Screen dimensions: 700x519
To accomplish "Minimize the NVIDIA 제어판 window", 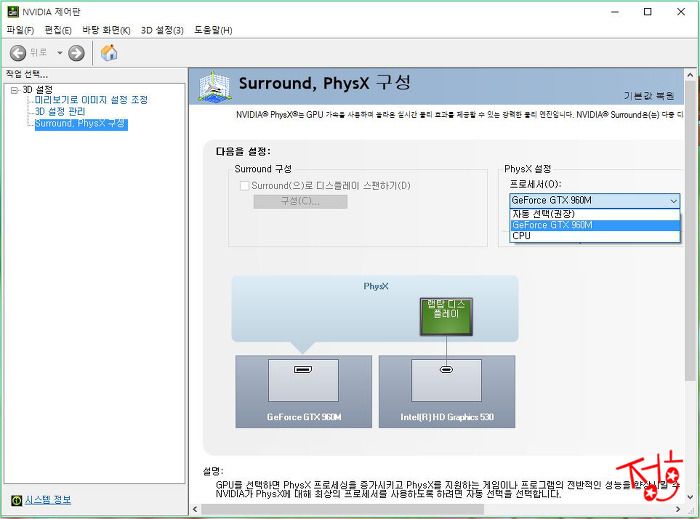I will (x=615, y=12).
